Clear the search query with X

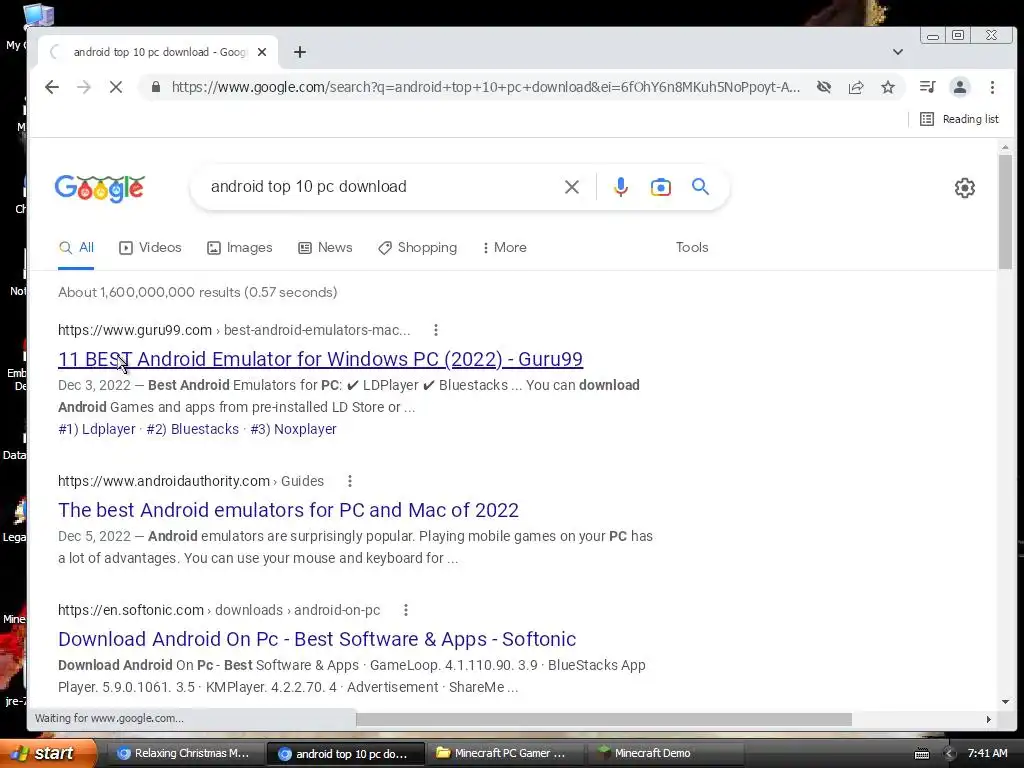(571, 187)
